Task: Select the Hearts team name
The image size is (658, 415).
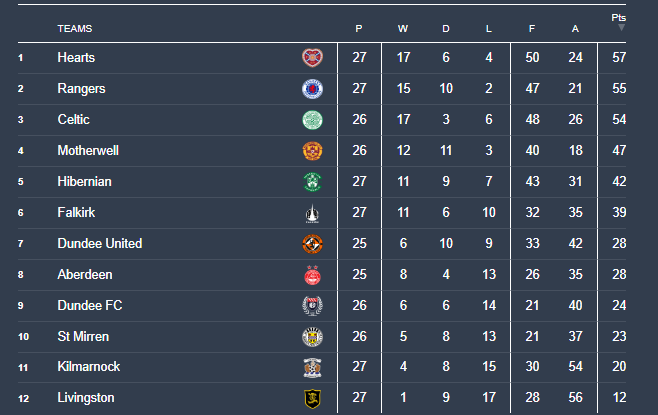Action: coord(76,58)
